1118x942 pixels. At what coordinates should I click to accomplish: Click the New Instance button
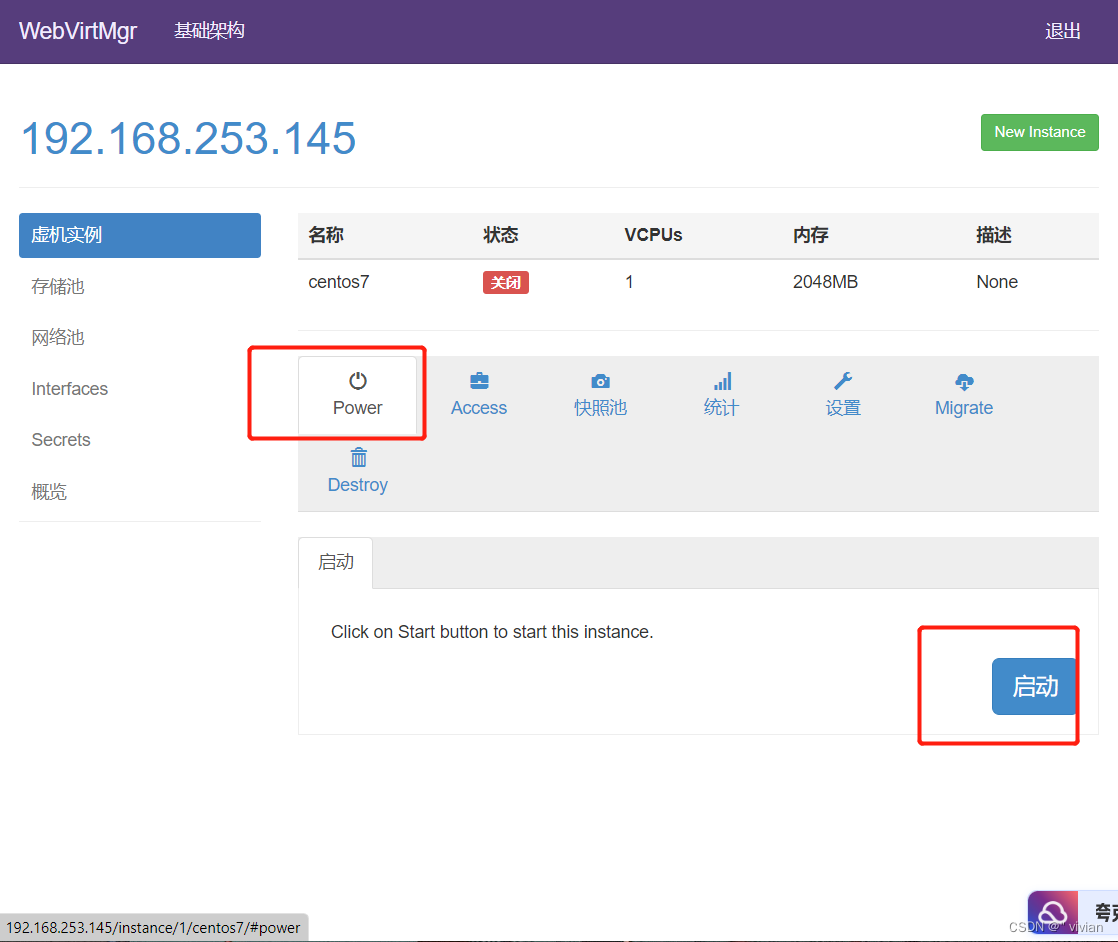1040,132
